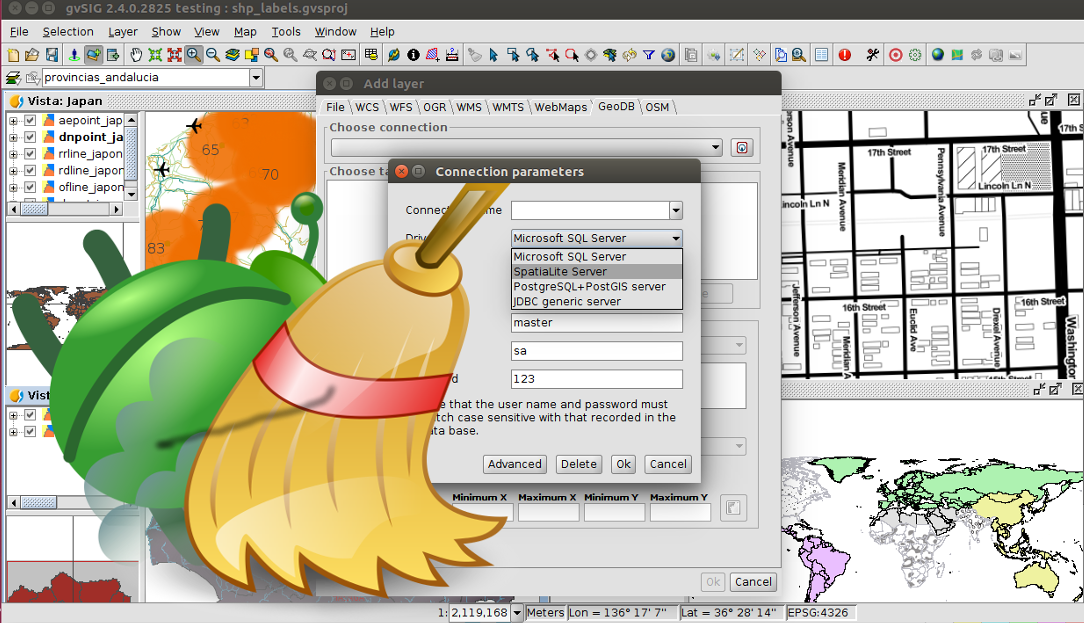Click the red exclamation mark icon
Viewport: 1084px width, 623px height.
845,55
